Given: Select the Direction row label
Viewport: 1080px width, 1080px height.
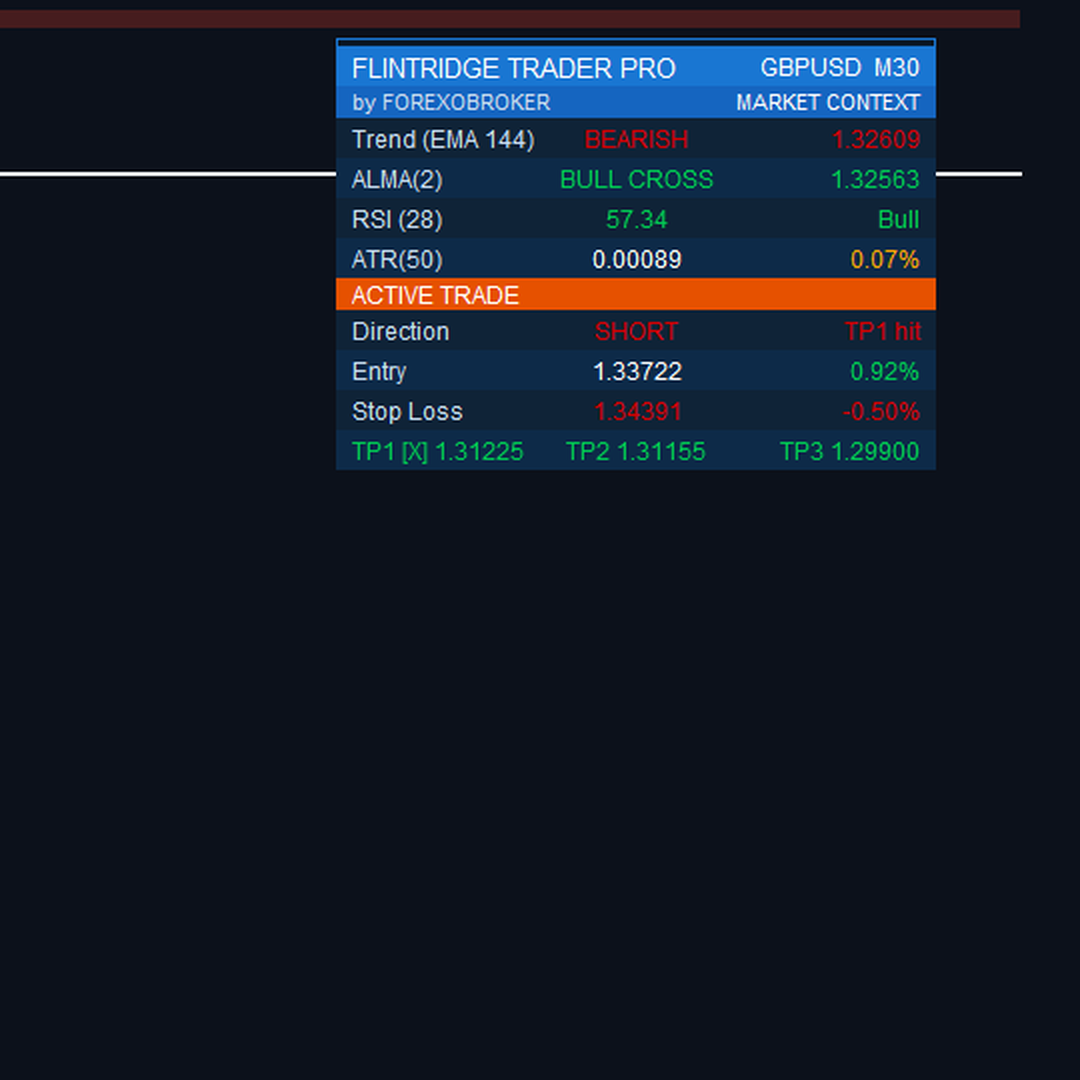Looking at the screenshot, I should [x=400, y=332].
